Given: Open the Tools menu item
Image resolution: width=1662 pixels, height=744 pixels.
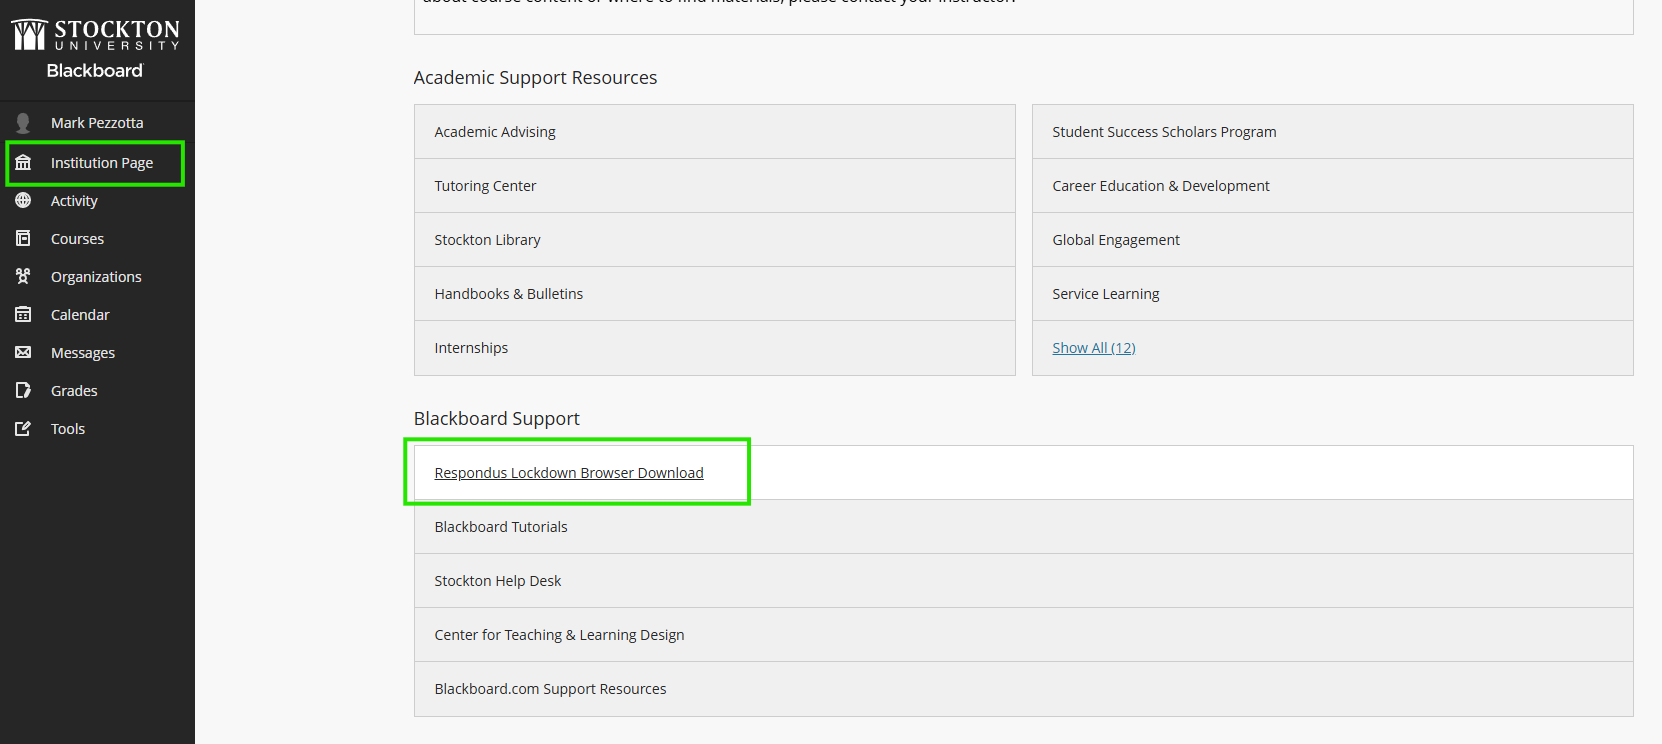Looking at the screenshot, I should tap(97, 429).
